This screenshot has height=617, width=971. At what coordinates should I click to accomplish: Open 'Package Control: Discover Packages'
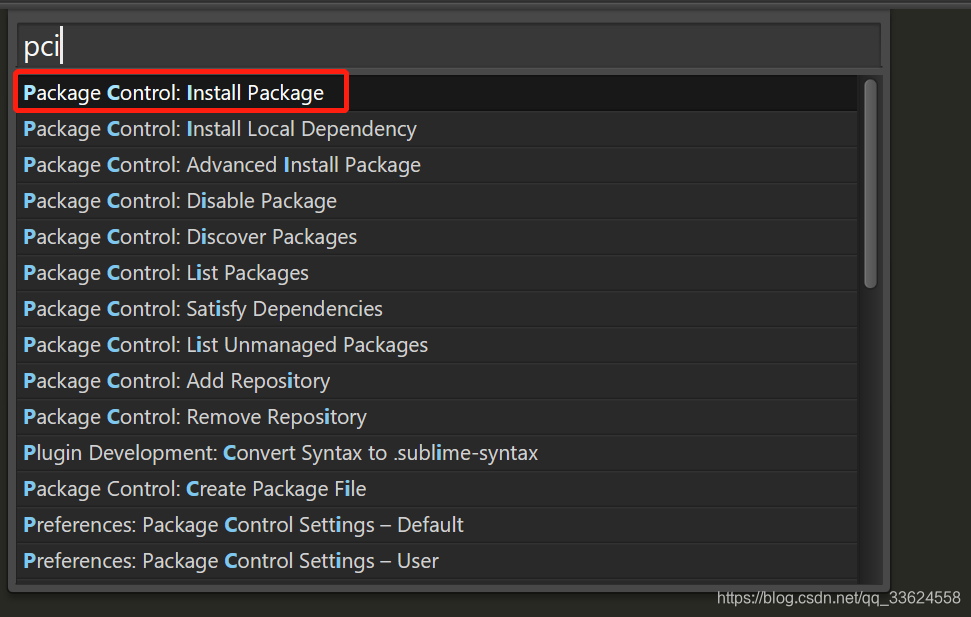click(x=437, y=237)
